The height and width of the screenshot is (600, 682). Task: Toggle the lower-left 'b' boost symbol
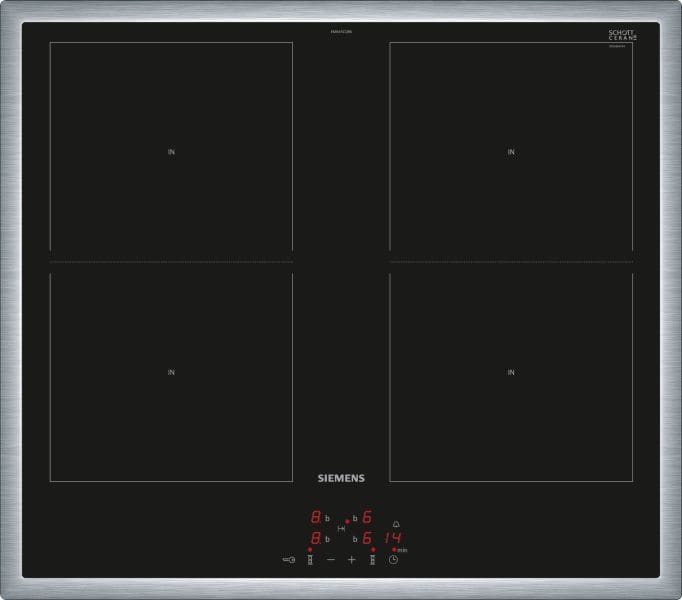click(x=328, y=539)
